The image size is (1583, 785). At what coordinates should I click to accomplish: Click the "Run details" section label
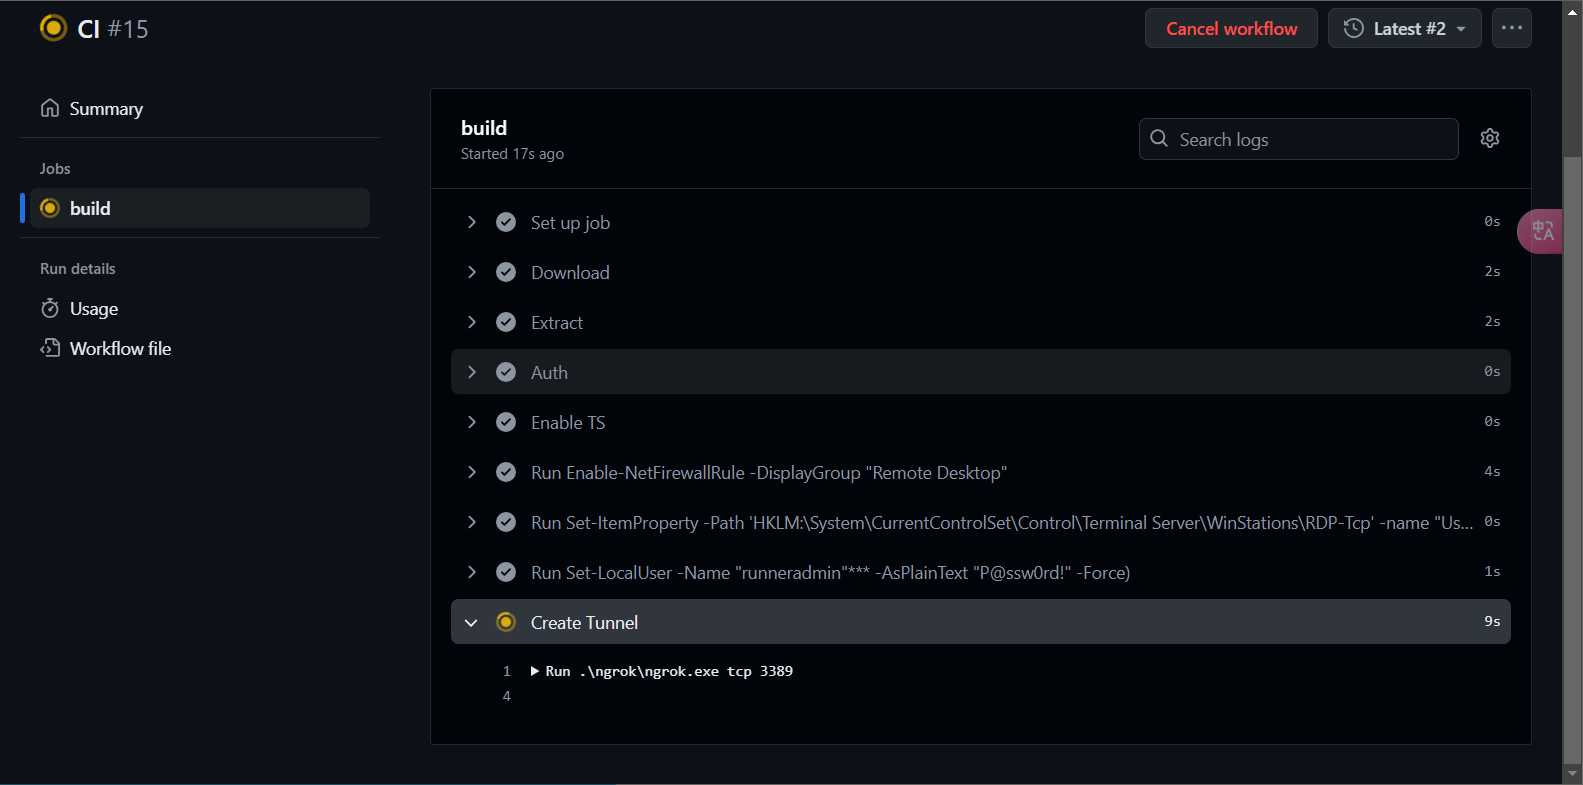tap(78, 268)
